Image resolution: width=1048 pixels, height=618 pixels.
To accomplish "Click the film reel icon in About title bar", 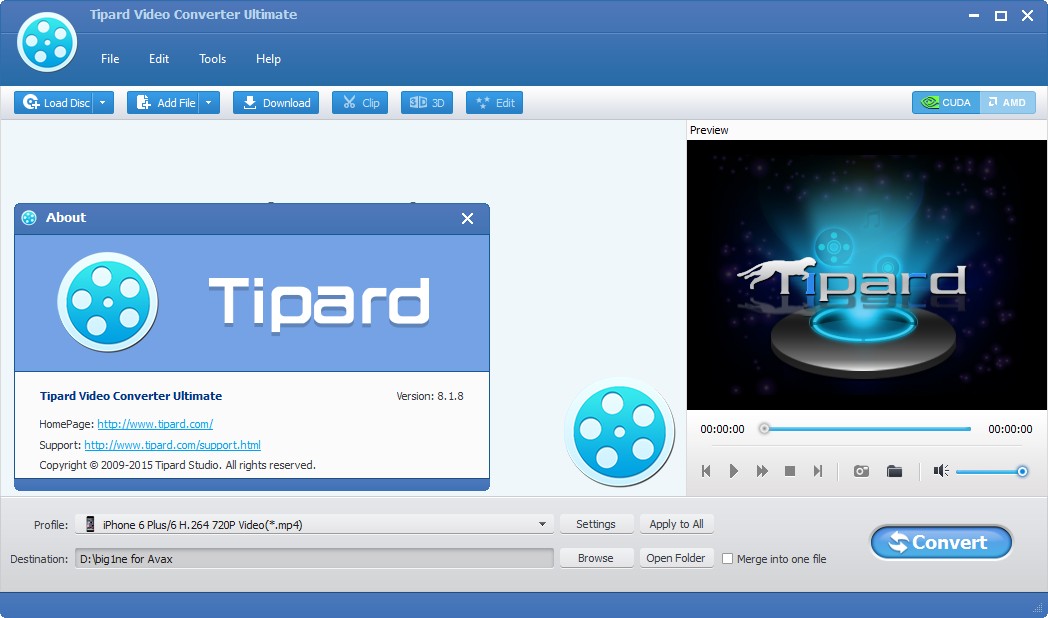I will pos(29,218).
